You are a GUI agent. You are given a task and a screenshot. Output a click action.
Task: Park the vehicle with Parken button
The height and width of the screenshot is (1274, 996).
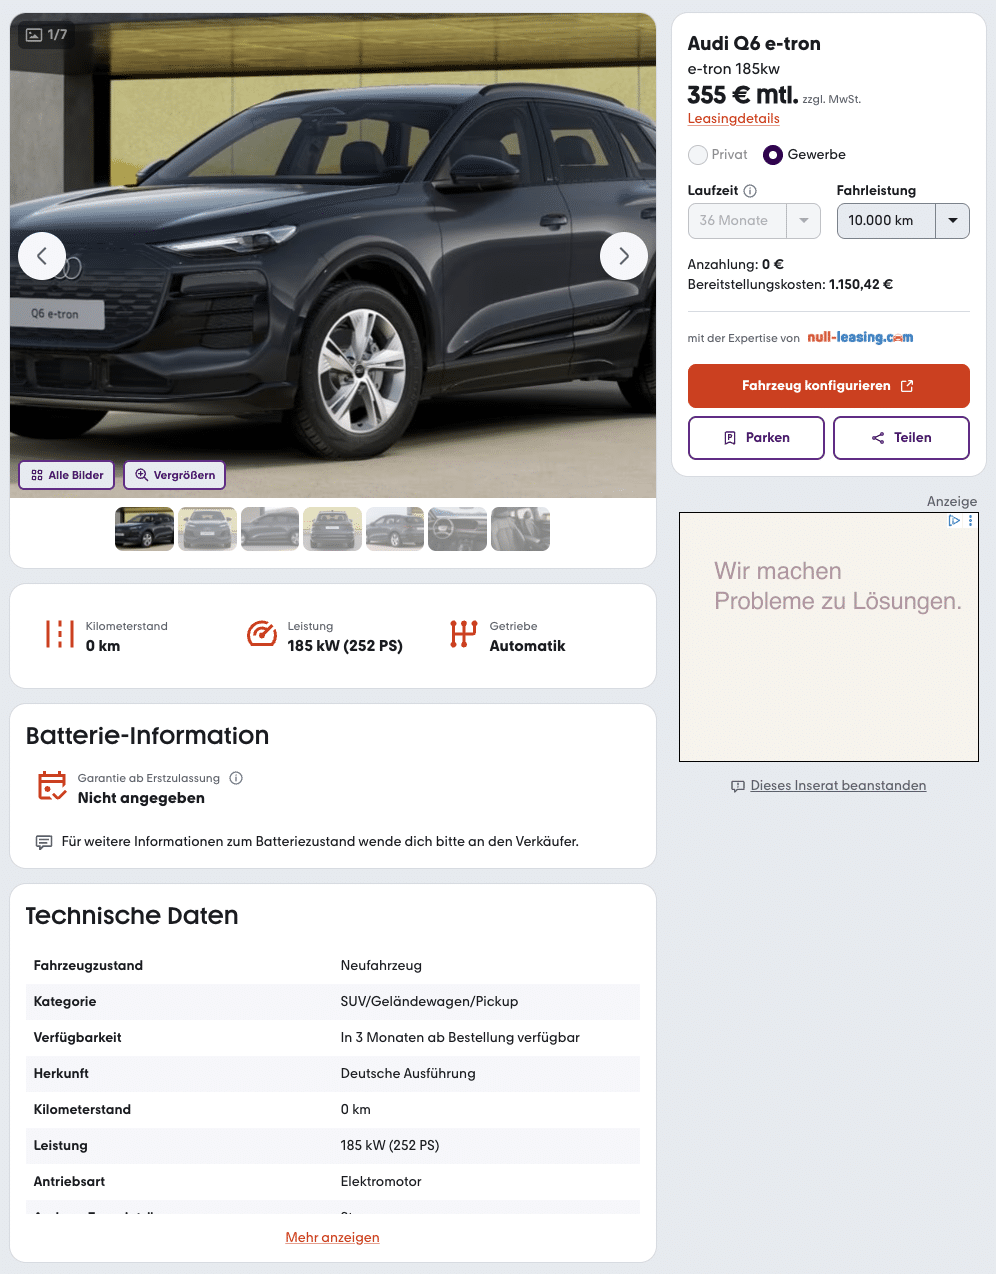(756, 438)
